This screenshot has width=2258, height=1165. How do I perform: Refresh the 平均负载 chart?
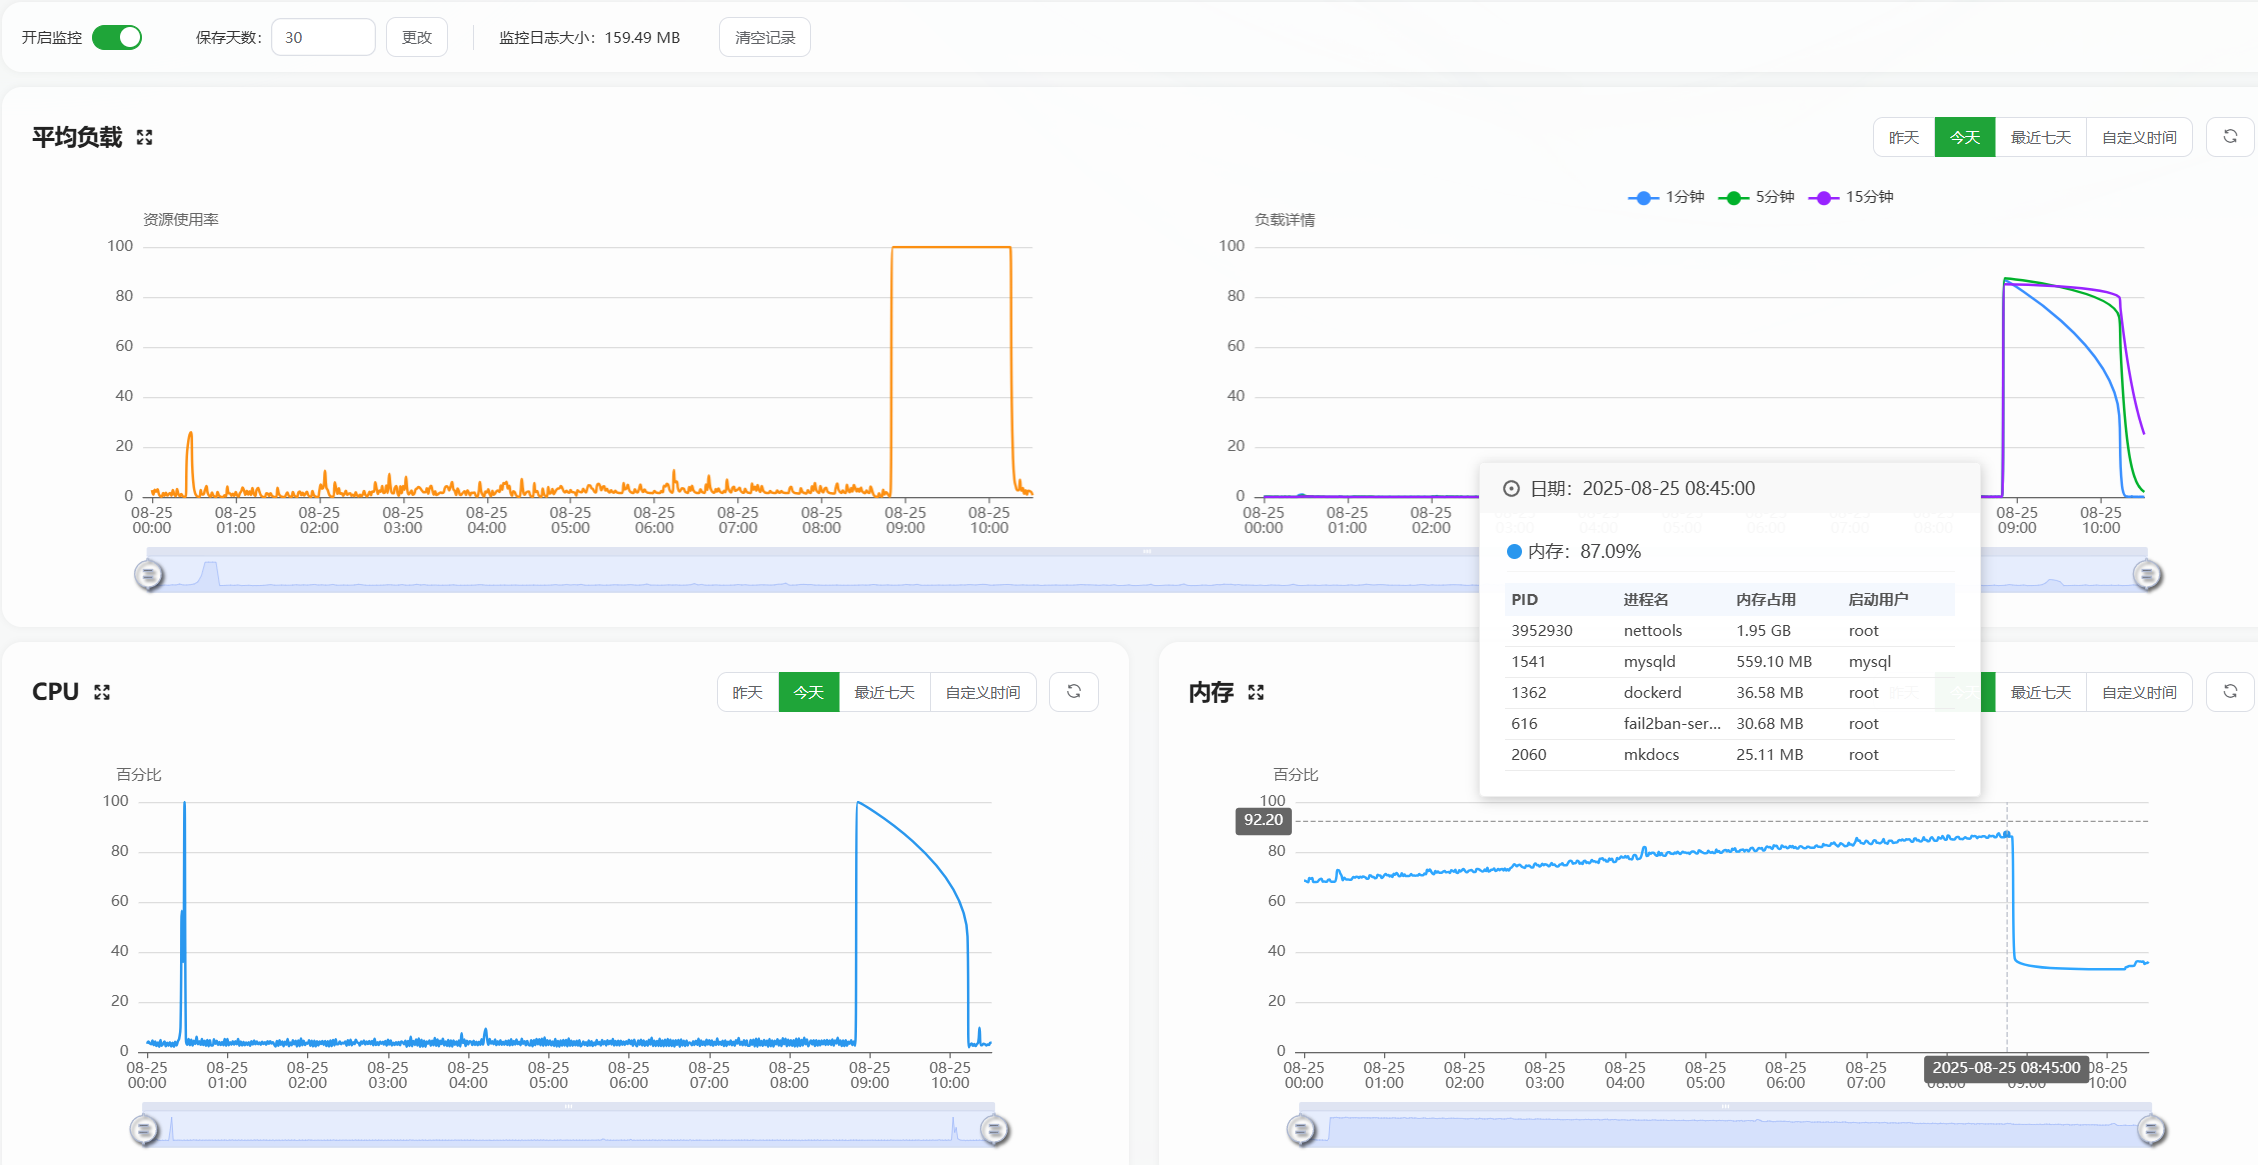(2230, 137)
